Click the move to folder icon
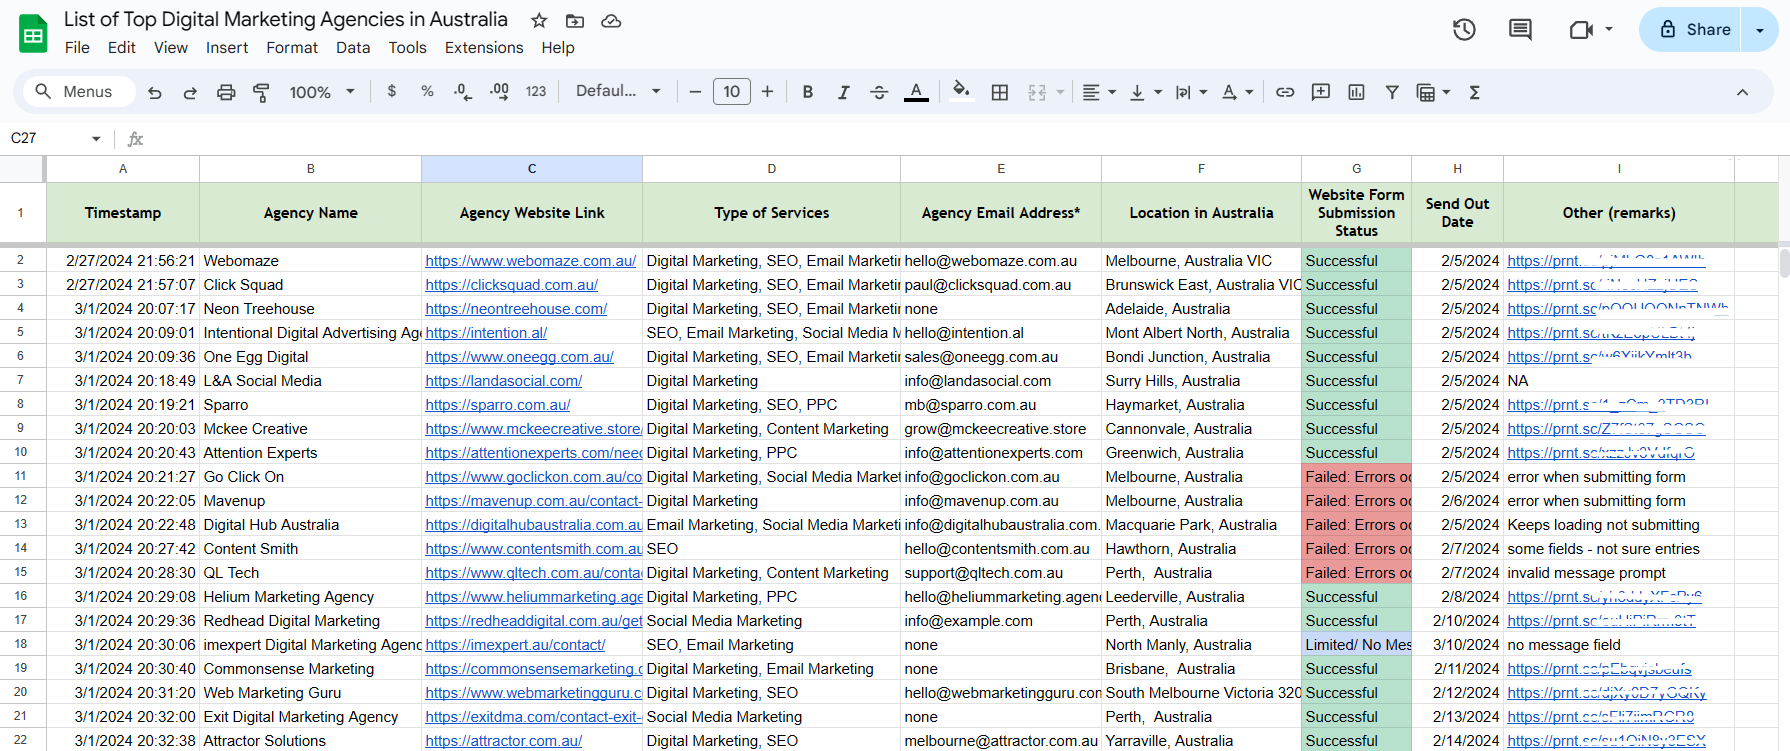1790x751 pixels. coord(575,20)
